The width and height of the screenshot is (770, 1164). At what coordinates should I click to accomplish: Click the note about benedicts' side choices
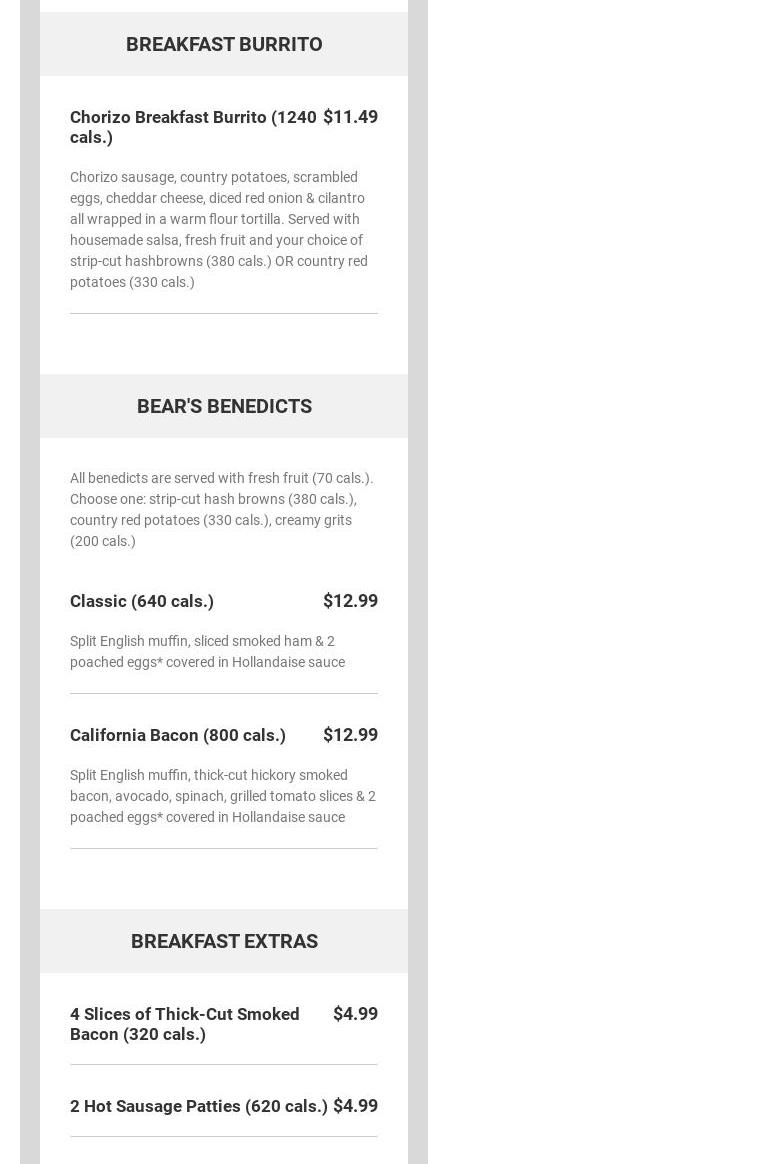tap(221, 509)
